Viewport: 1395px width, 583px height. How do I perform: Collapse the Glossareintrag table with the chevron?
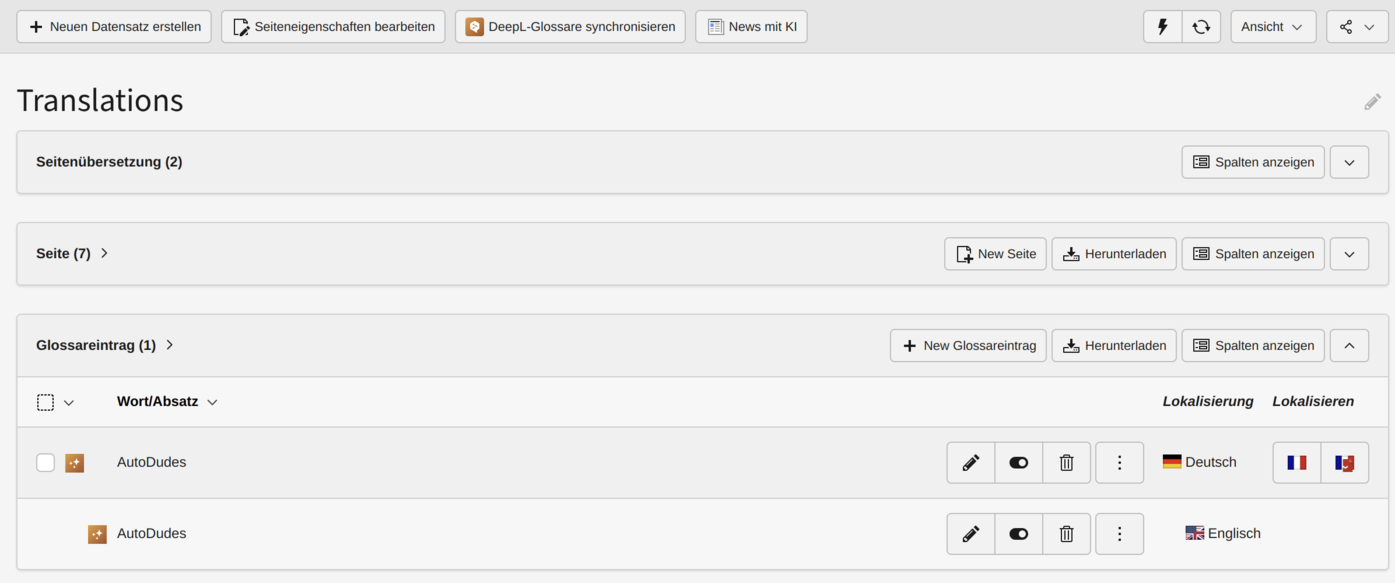pyautogui.click(x=1349, y=346)
